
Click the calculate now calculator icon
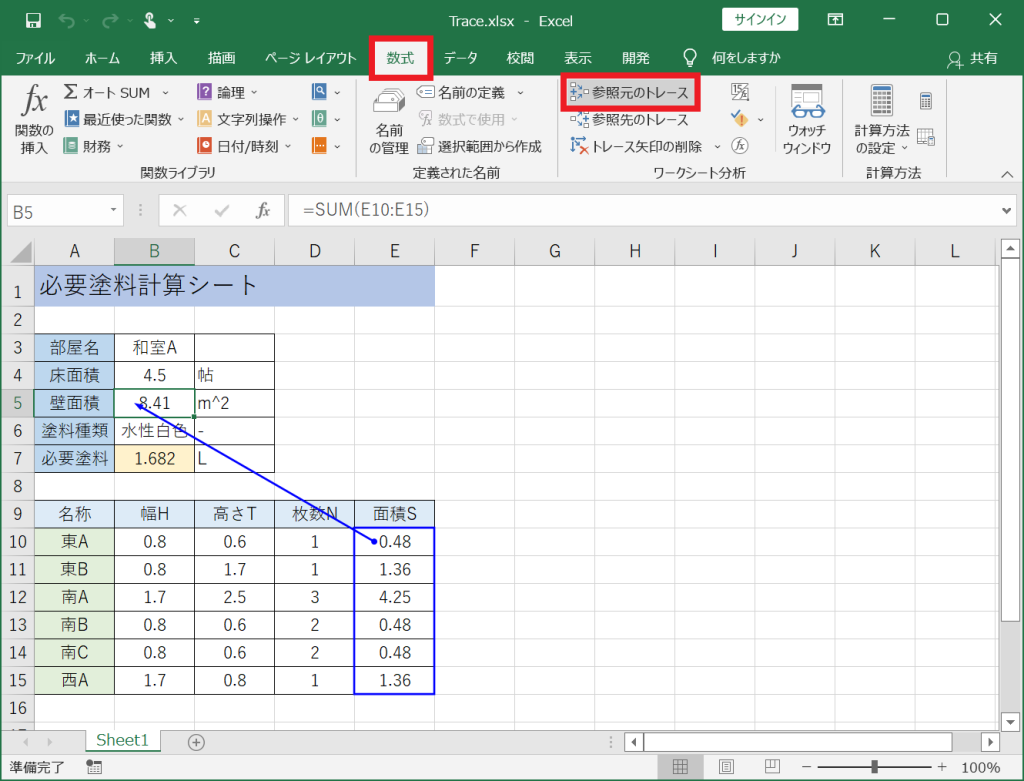coord(925,101)
